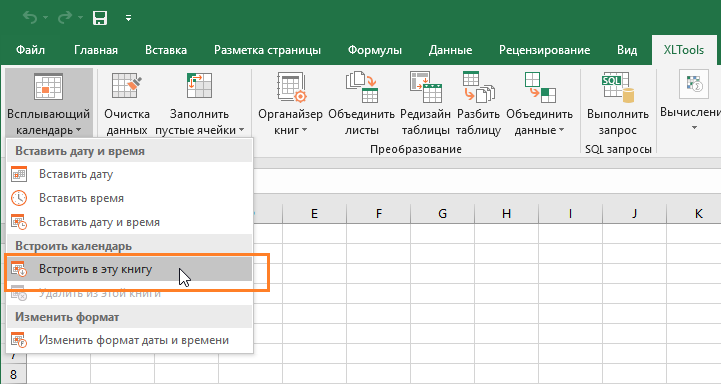This screenshot has height=384, width=721.
Task: Click the Разбить таблицу icon
Action: [x=478, y=86]
